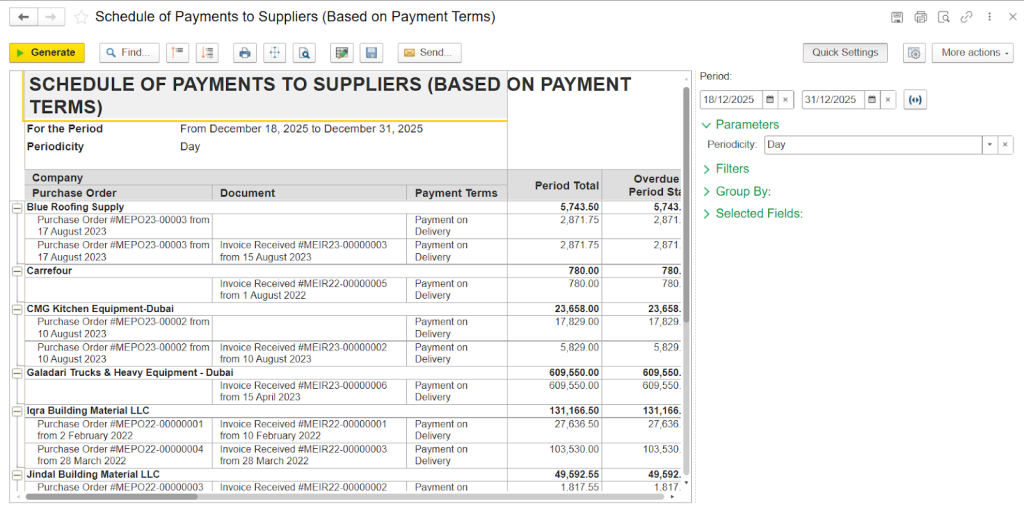1024x509 pixels.
Task: Collapse the Iqra Building Material LLC group
Action: click(17, 411)
